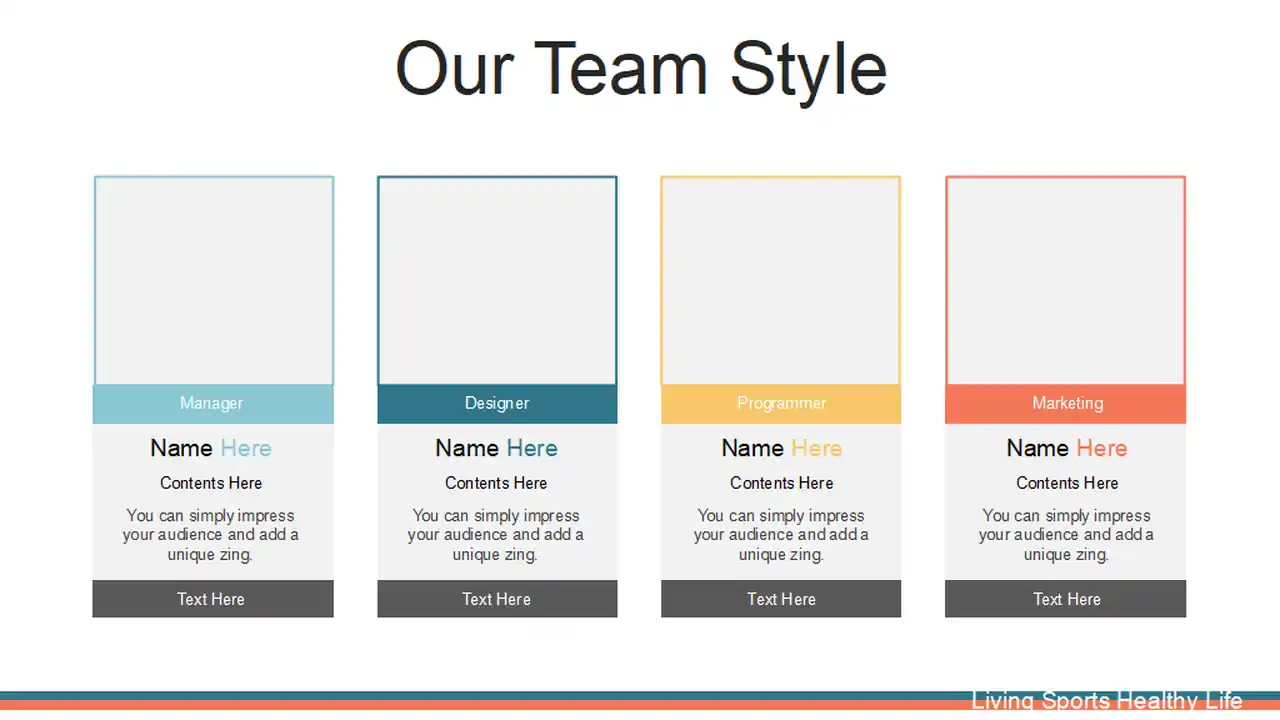Click 'Text Here' bar in Programmer card
Viewport: 1280px width, 720px height.
pos(781,599)
